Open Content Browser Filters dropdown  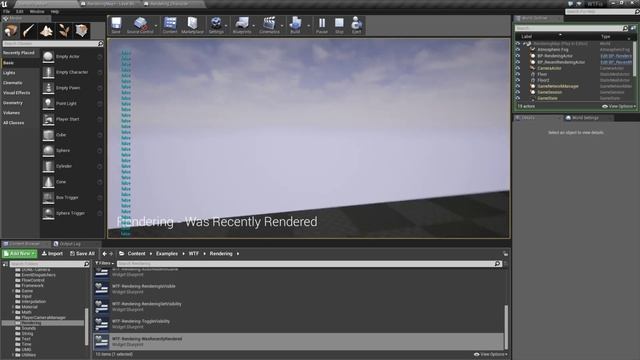(104, 264)
